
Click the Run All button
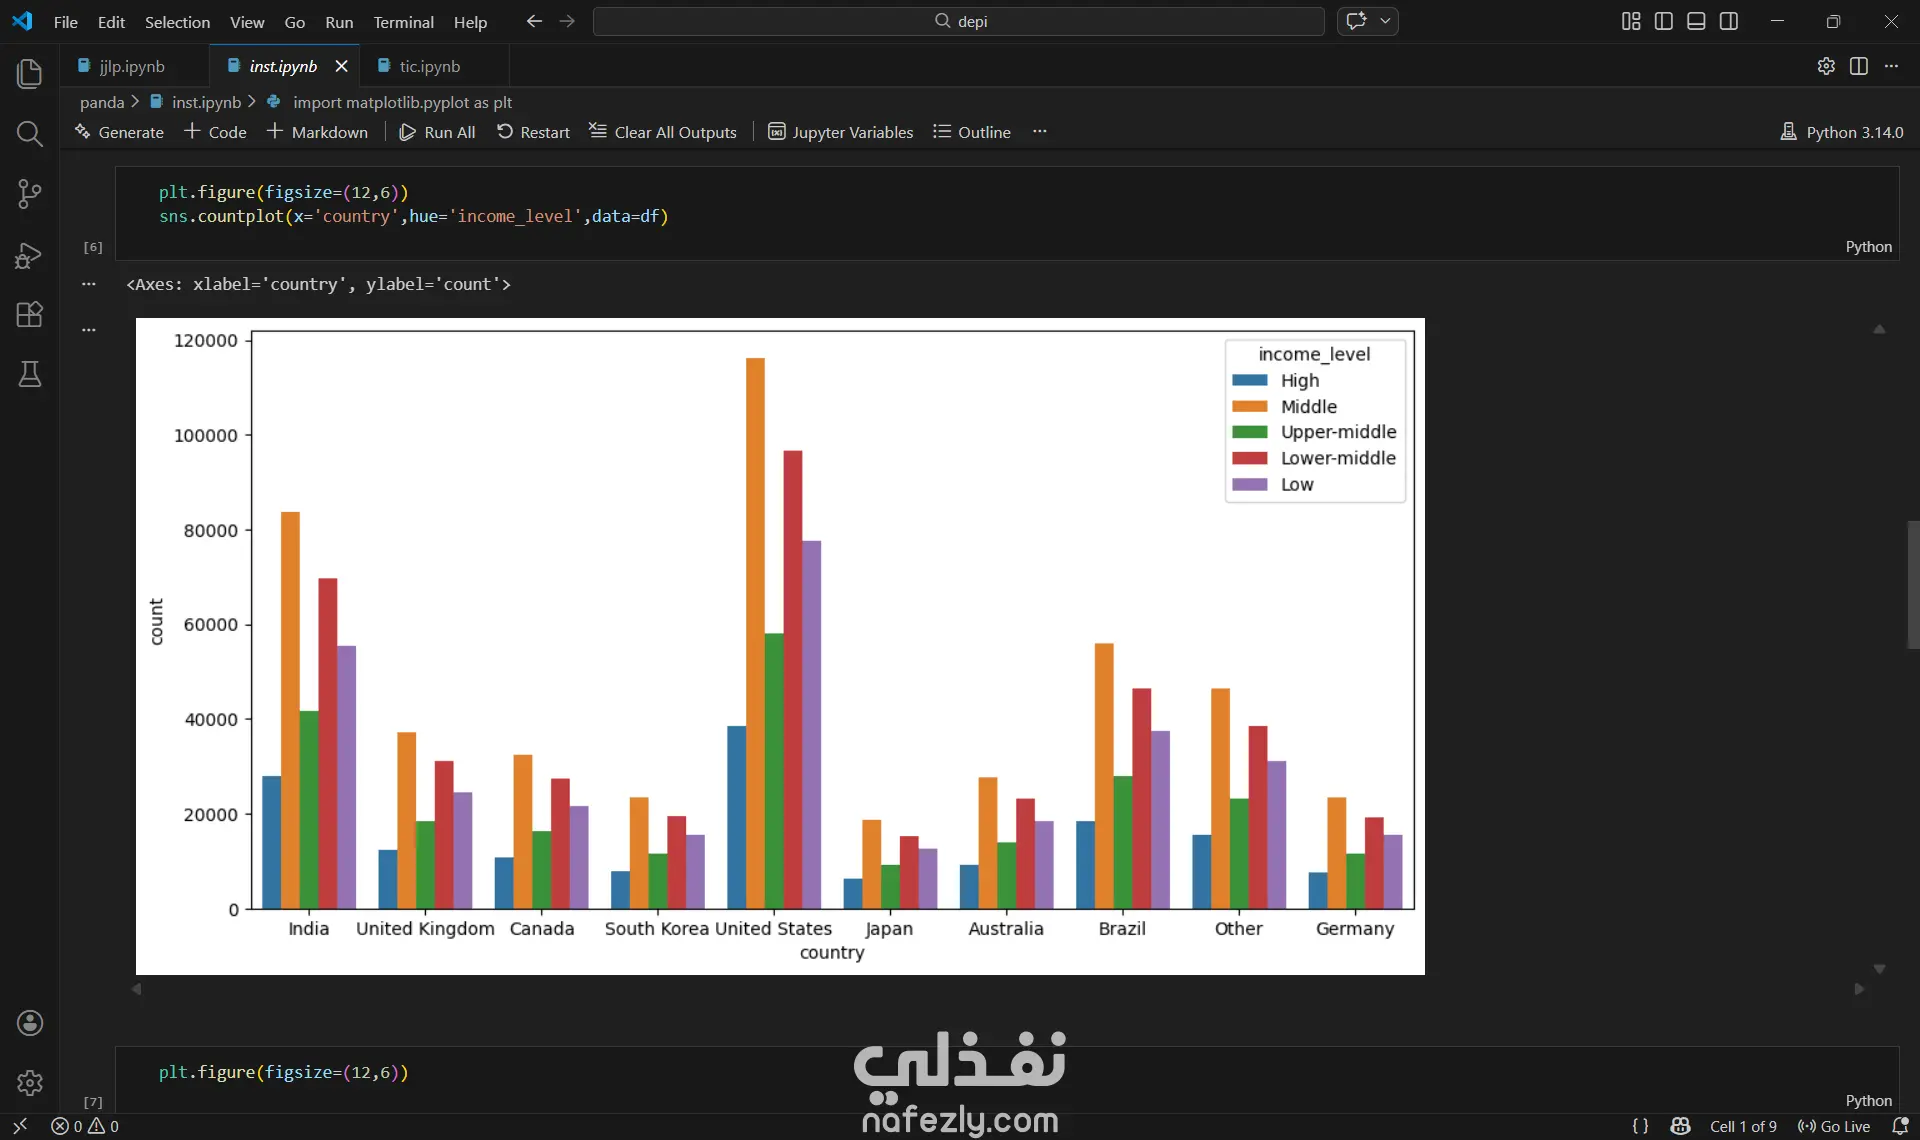437,132
